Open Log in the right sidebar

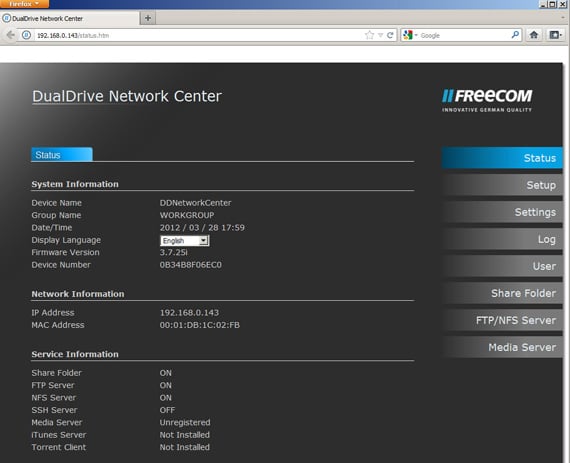tap(502, 239)
